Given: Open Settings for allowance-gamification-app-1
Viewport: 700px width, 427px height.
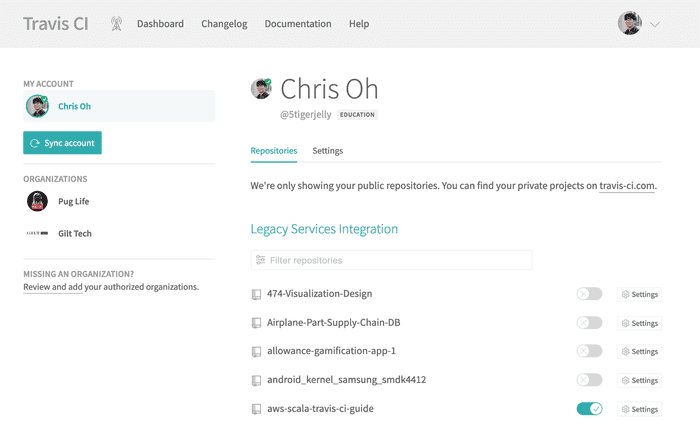Looking at the screenshot, I should point(639,352).
